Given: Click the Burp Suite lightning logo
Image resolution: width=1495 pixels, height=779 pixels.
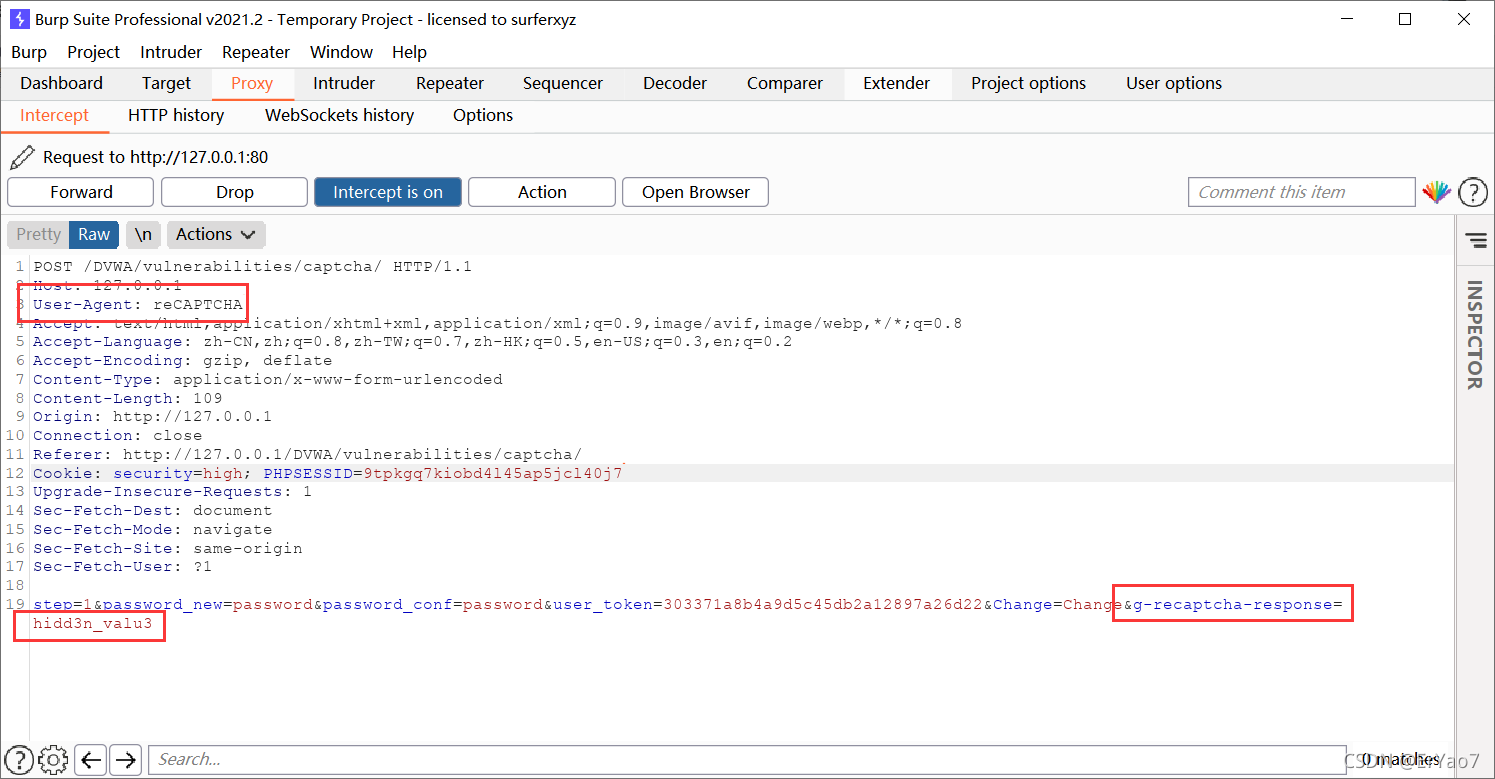Looking at the screenshot, I should [19, 19].
